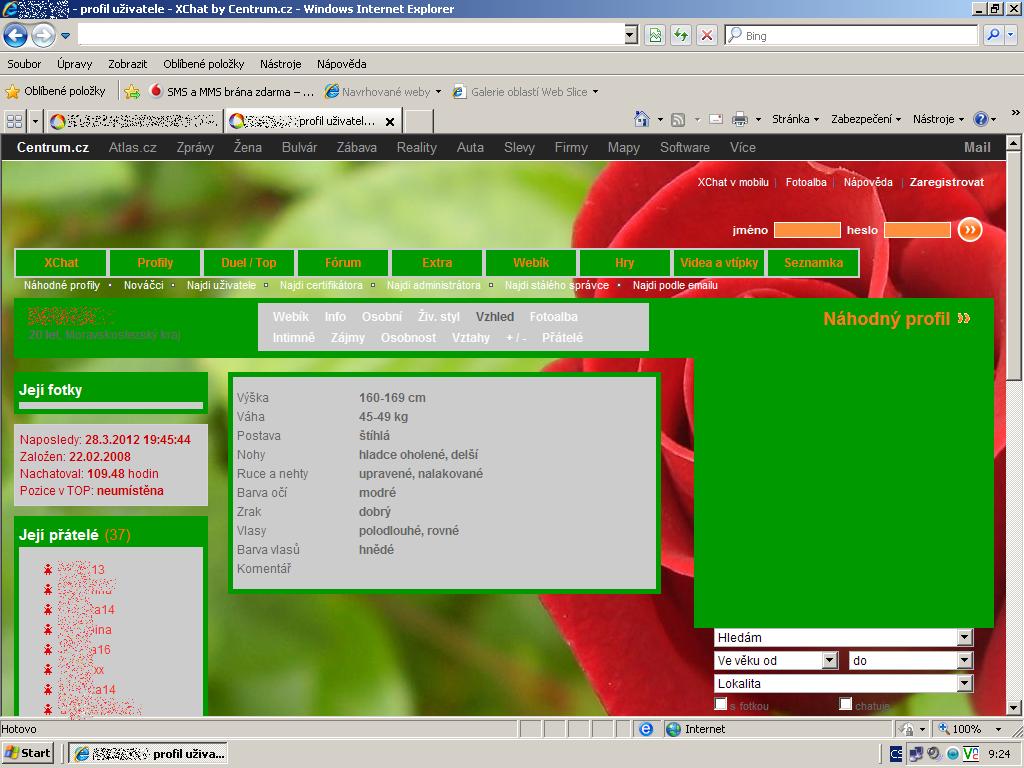Viewport: 1024px width, 768px height.
Task: Enable the 's fotkou' checkbox
Action: click(721, 704)
